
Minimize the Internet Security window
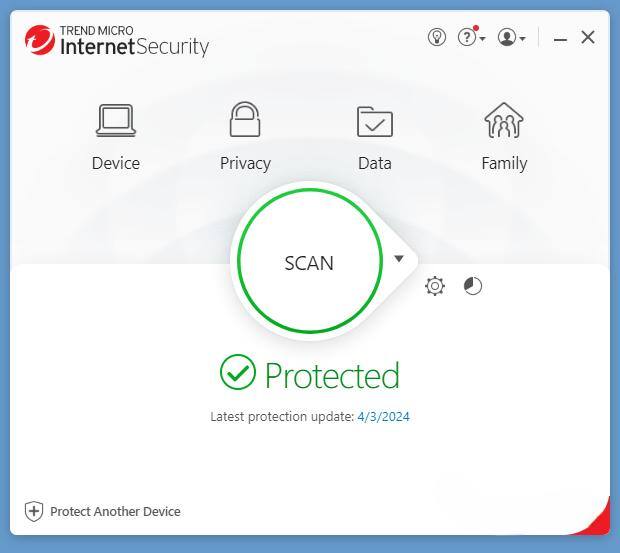[560, 38]
